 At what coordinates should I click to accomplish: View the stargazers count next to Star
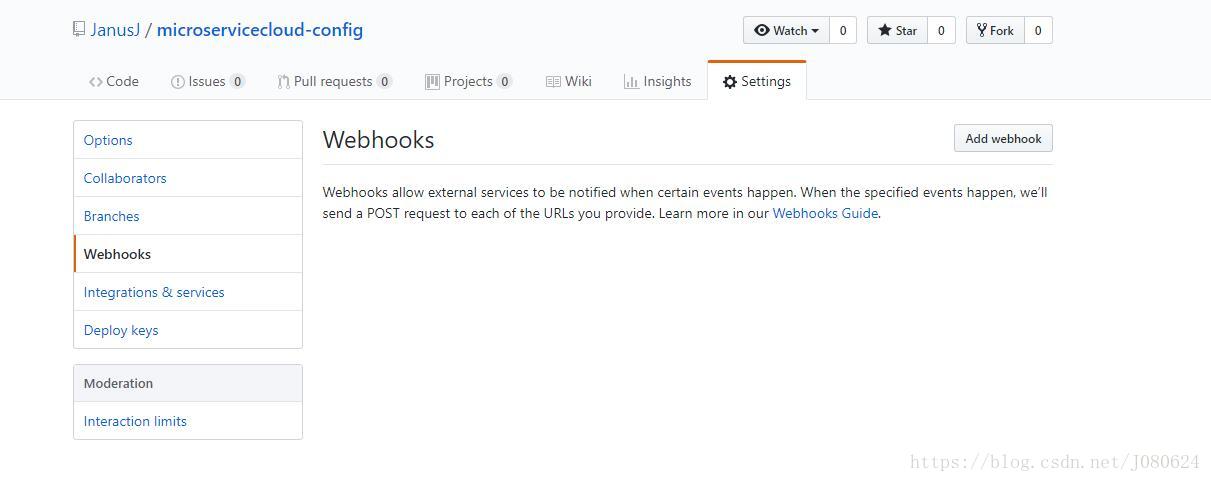941,30
